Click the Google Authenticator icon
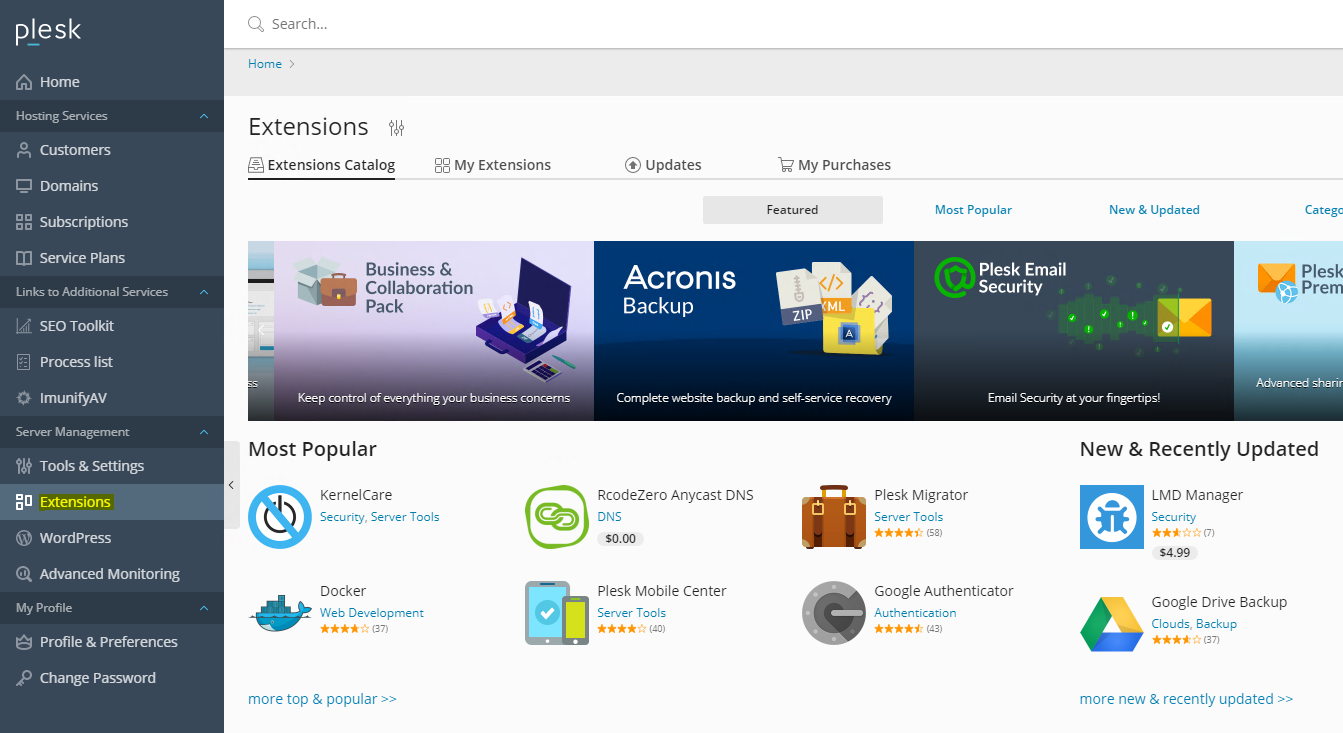This screenshot has width=1343, height=733. [834, 613]
